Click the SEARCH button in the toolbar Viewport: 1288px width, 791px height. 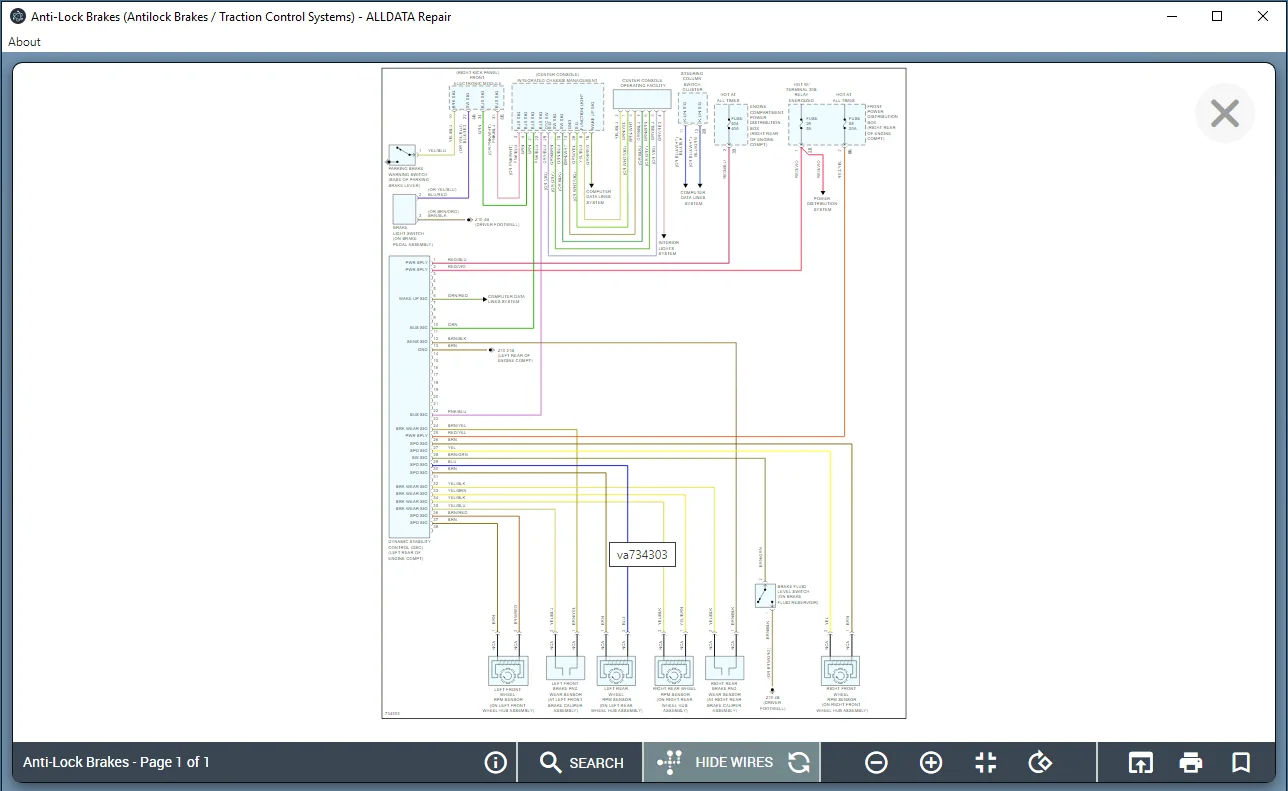coord(581,763)
